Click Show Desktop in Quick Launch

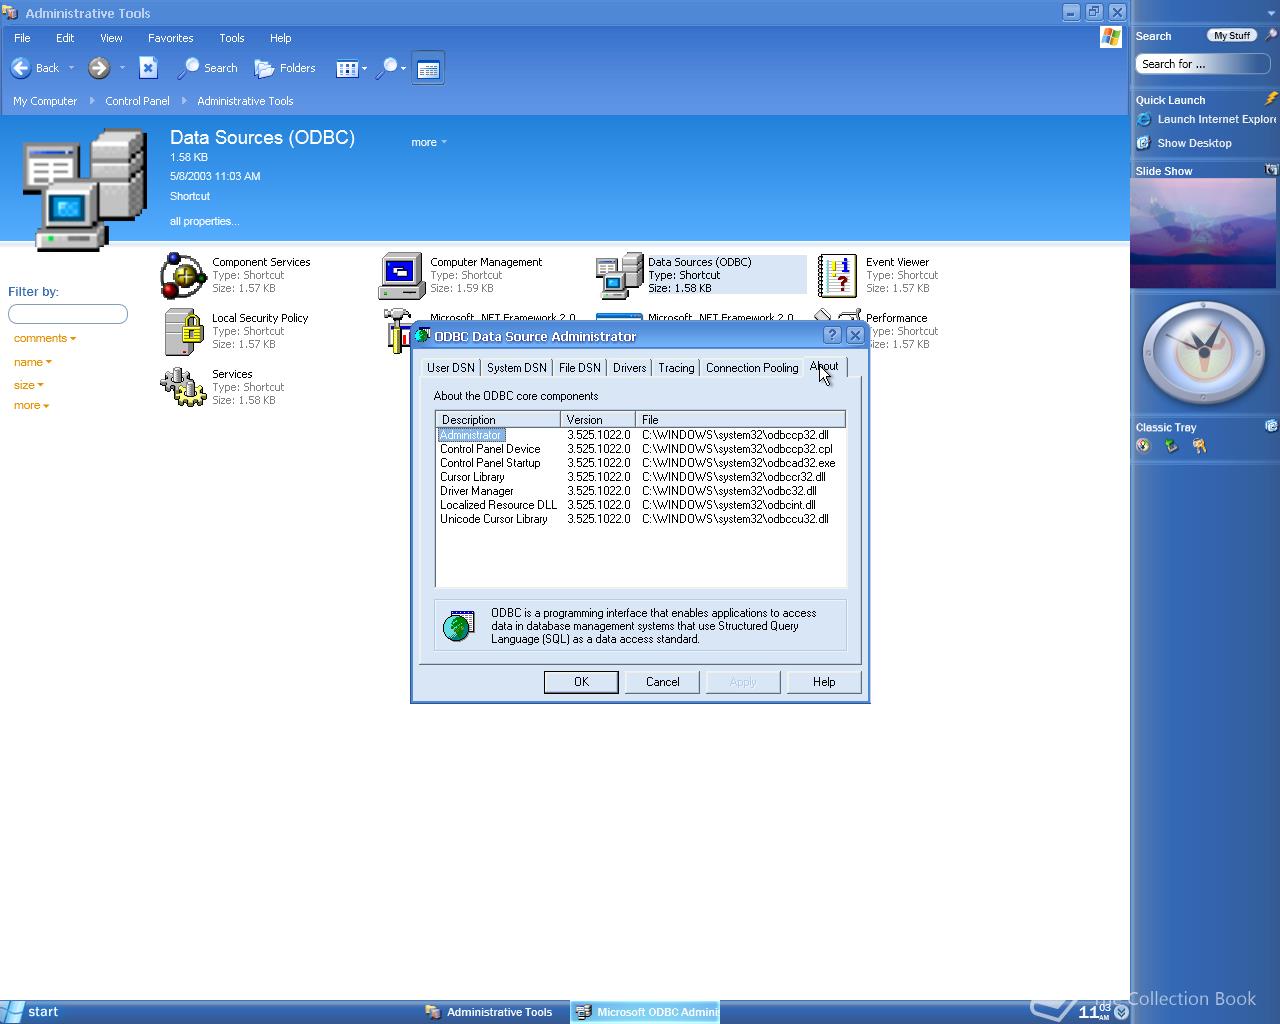1184,143
